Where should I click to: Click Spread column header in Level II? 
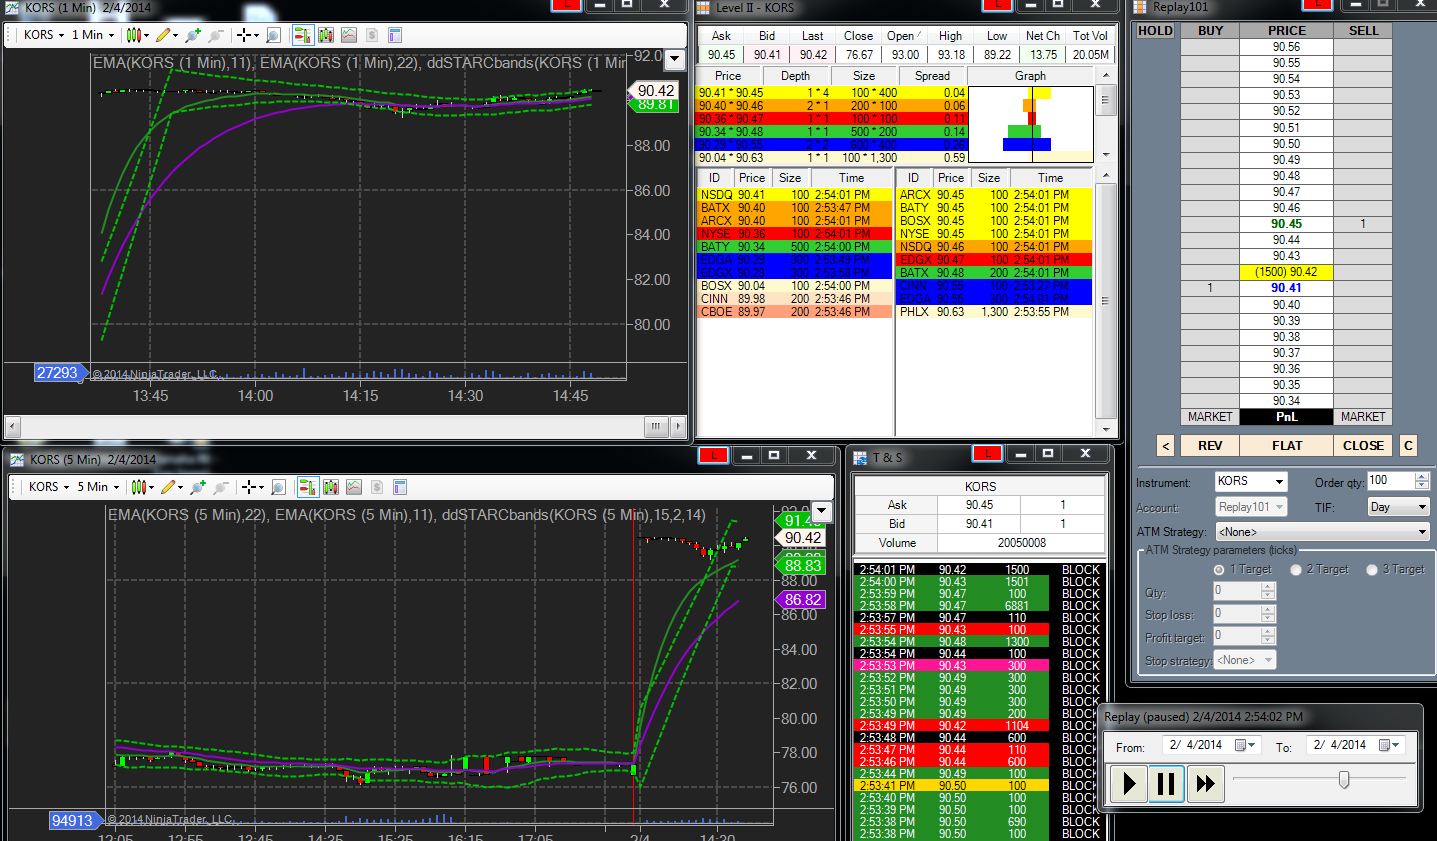pyautogui.click(x=932, y=76)
